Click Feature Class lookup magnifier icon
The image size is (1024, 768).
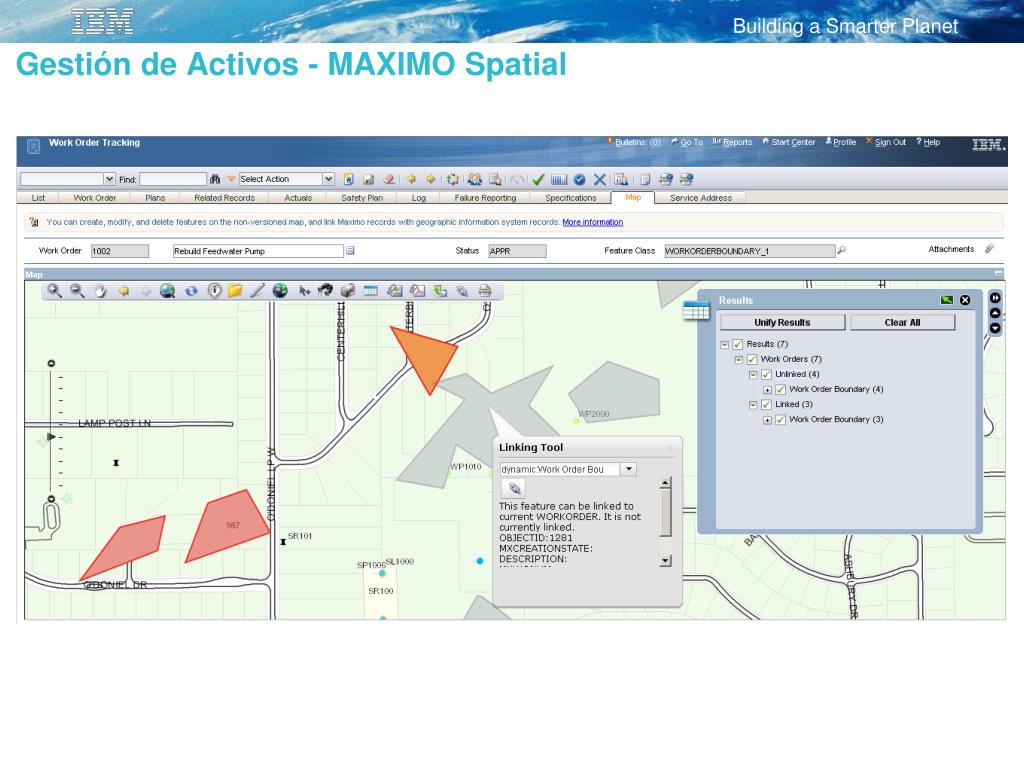click(x=842, y=250)
